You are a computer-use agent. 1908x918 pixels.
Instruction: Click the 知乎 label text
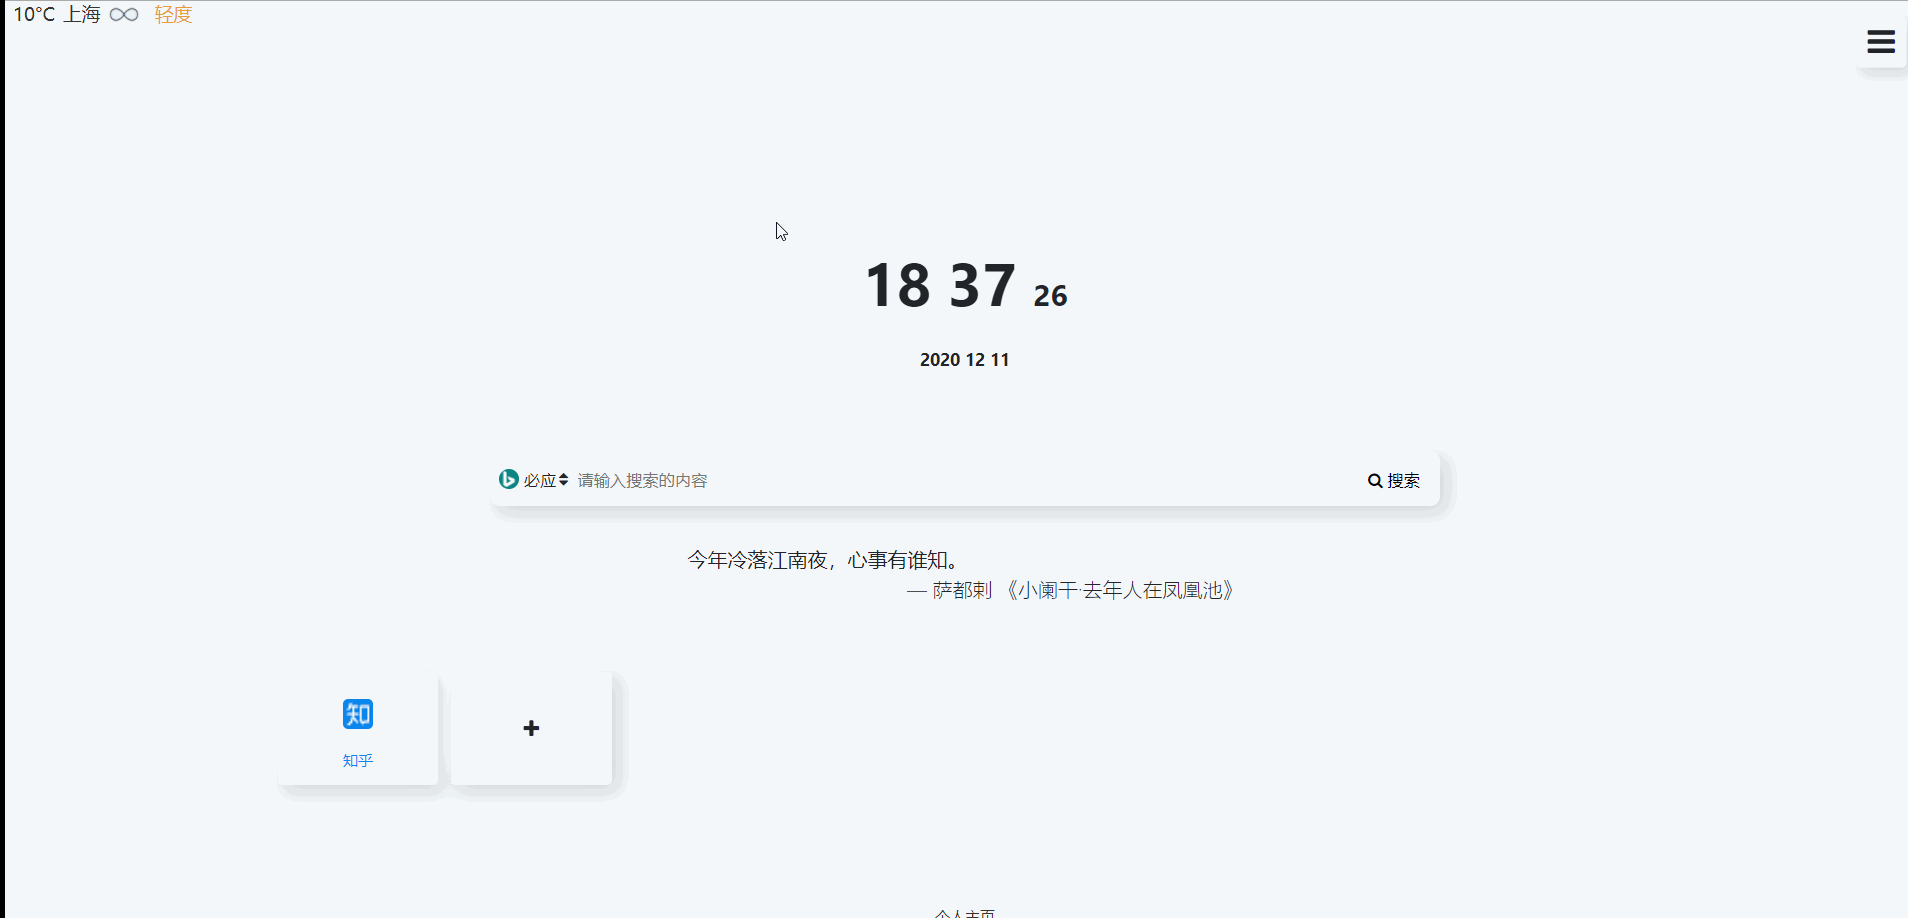(358, 761)
